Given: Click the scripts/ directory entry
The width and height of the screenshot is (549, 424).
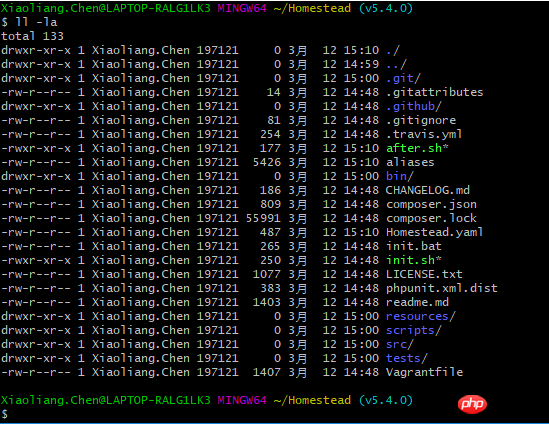Looking at the screenshot, I should 414,330.
